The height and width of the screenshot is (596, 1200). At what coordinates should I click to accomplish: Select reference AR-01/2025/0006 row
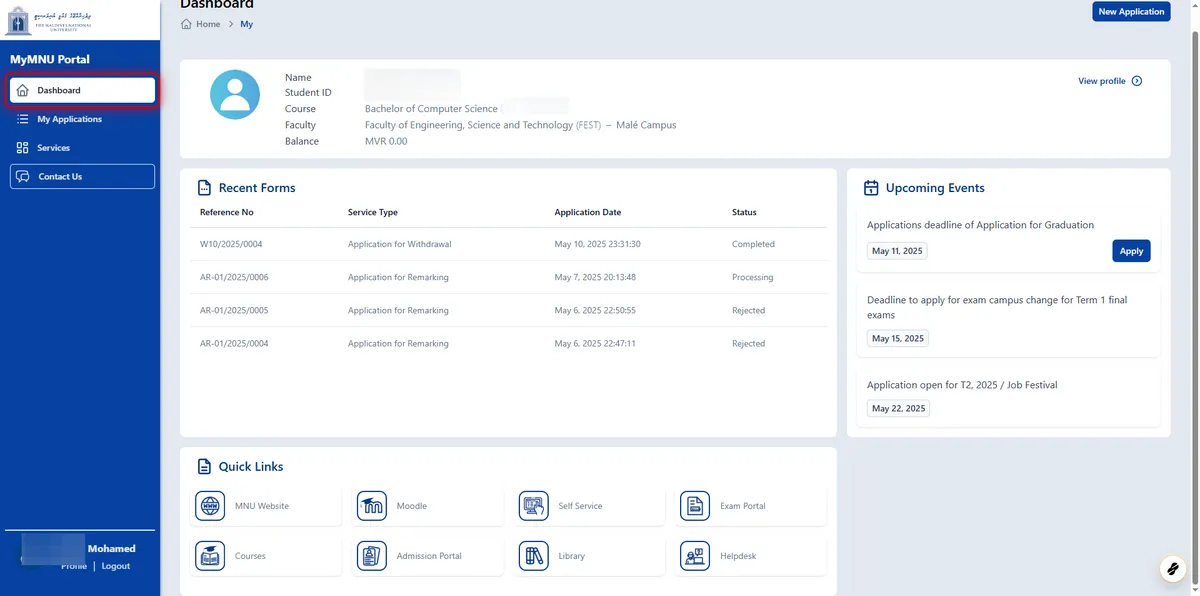point(508,277)
